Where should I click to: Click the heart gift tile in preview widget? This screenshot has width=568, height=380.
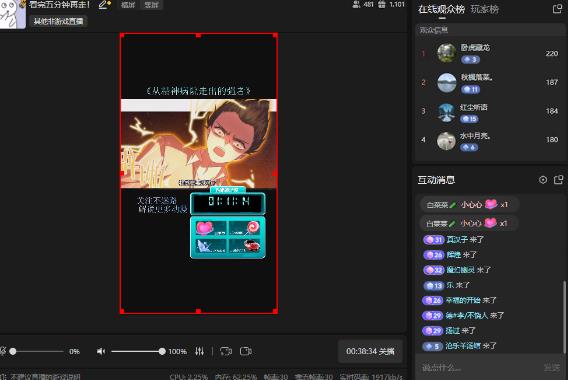pyautogui.click(x=211, y=228)
